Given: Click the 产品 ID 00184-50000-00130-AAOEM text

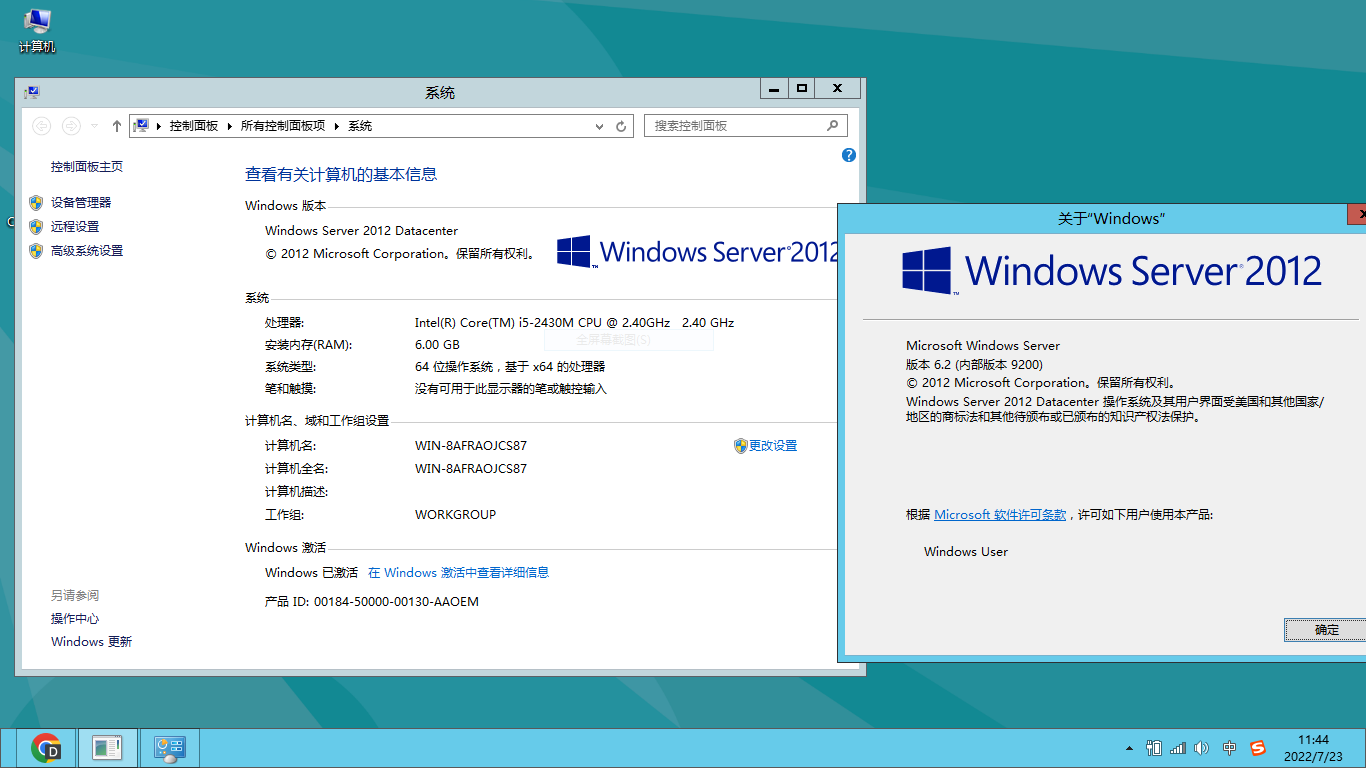Looking at the screenshot, I should coord(371,602).
